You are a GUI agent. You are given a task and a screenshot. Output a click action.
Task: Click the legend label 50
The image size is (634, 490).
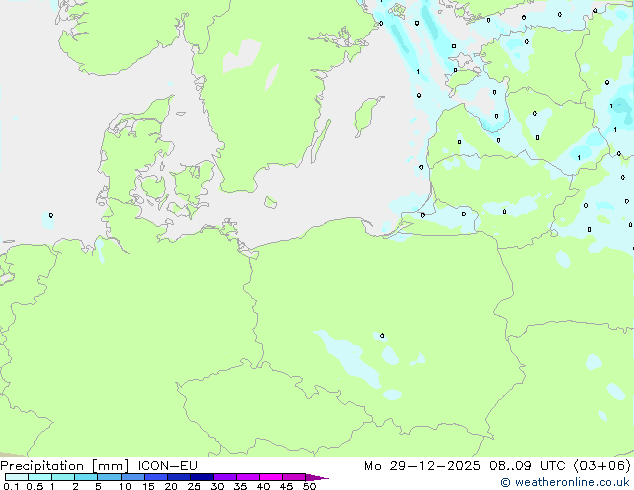[309, 486]
